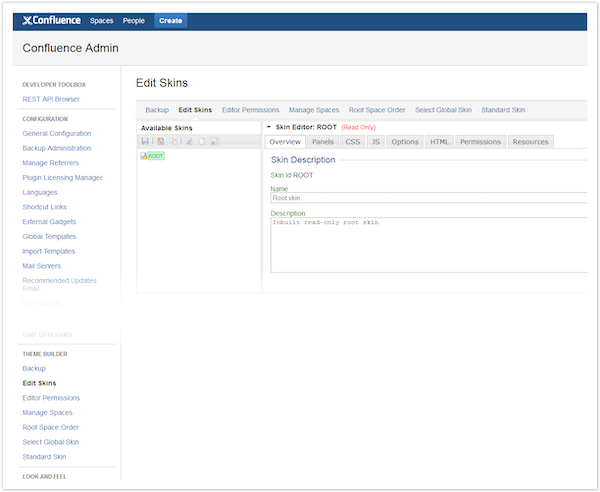This screenshot has height=492, width=600.
Task: Open Standard Skin in top navigation bar
Action: (503, 110)
